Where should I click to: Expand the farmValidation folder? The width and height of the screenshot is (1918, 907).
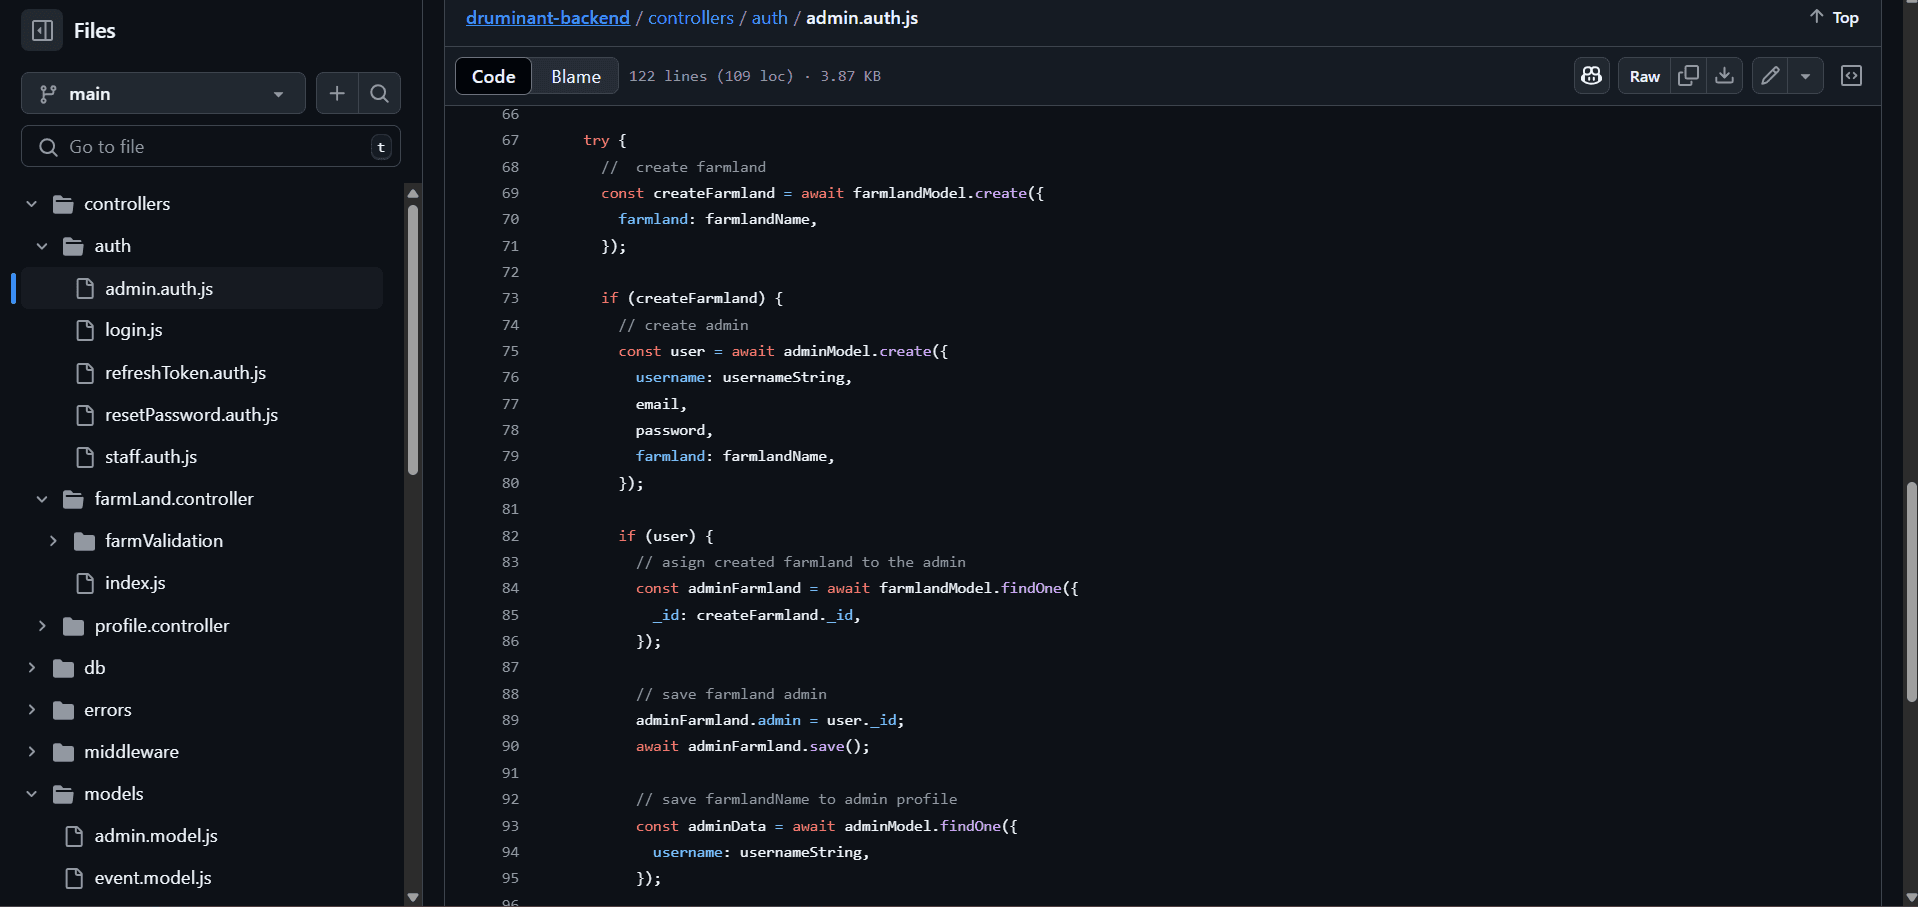[53, 541]
